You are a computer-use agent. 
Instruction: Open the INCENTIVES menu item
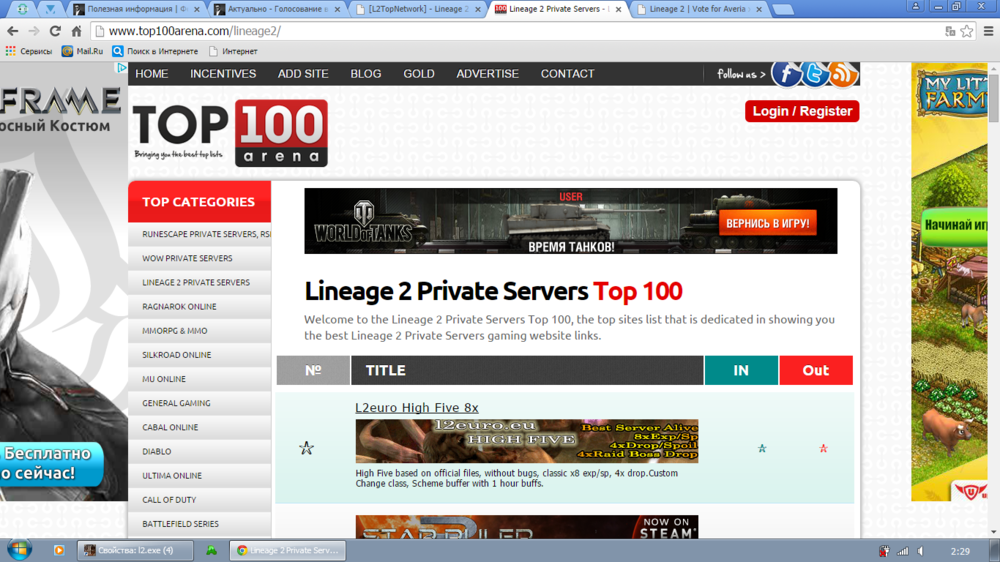(223, 74)
